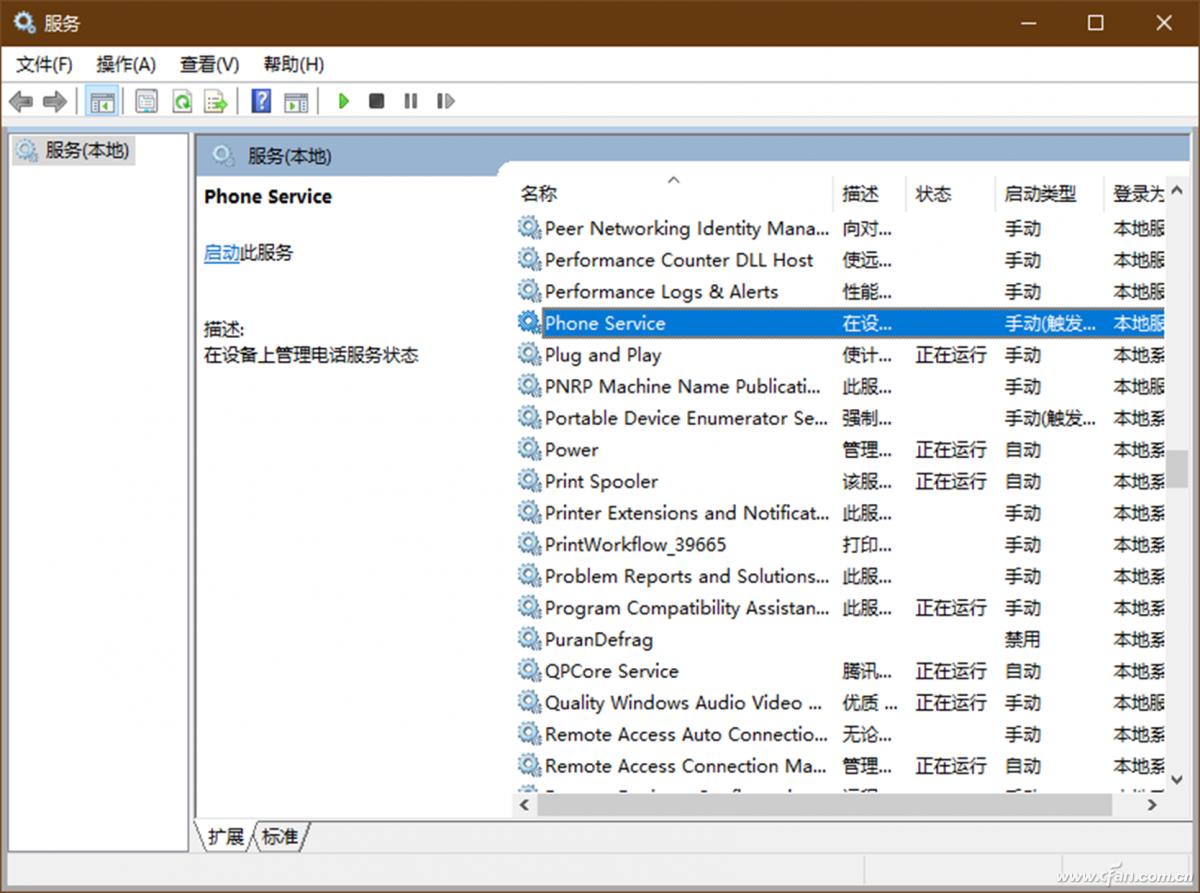The height and width of the screenshot is (893, 1200).
Task: Select Performance Counter DLL Host row
Action: (840, 260)
